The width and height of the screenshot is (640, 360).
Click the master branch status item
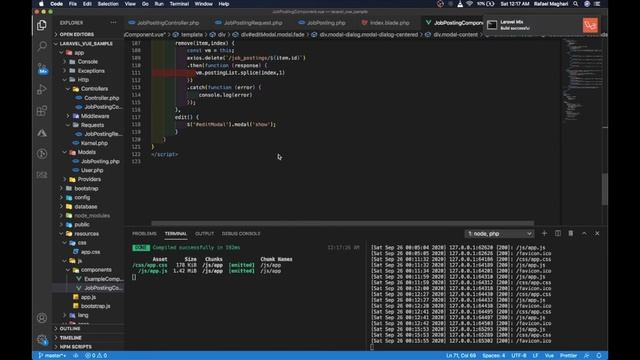pyautogui.click(x=52, y=356)
